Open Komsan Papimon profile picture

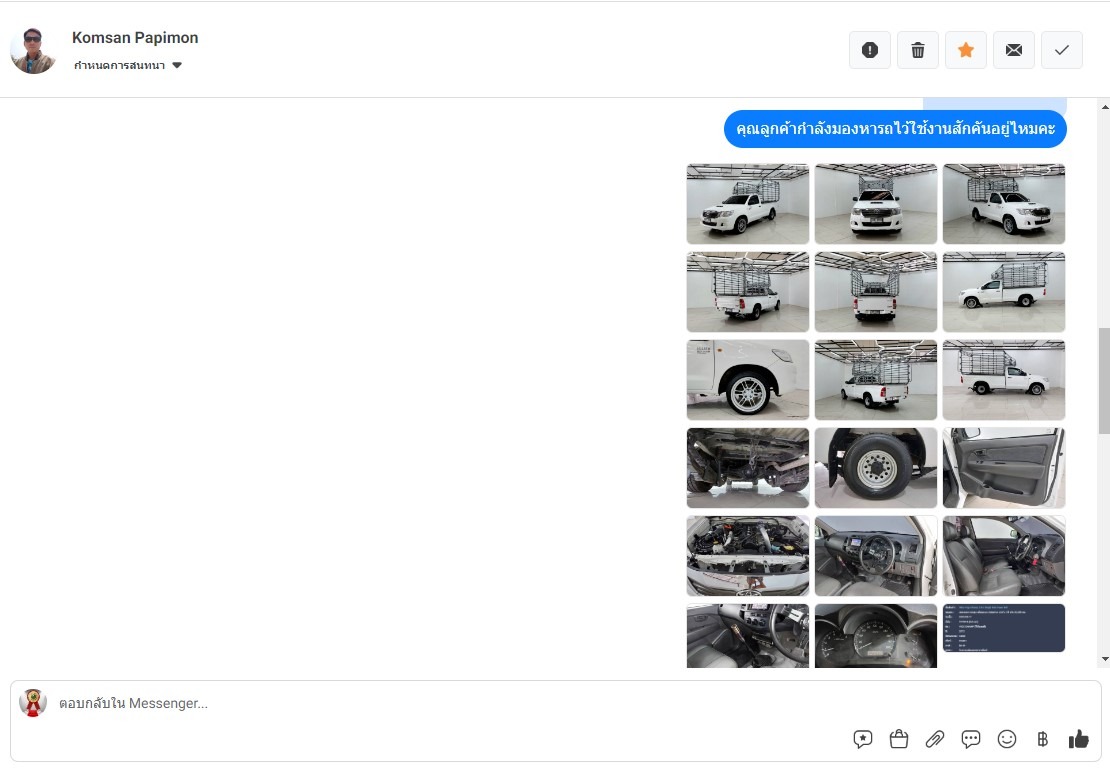(33, 50)
